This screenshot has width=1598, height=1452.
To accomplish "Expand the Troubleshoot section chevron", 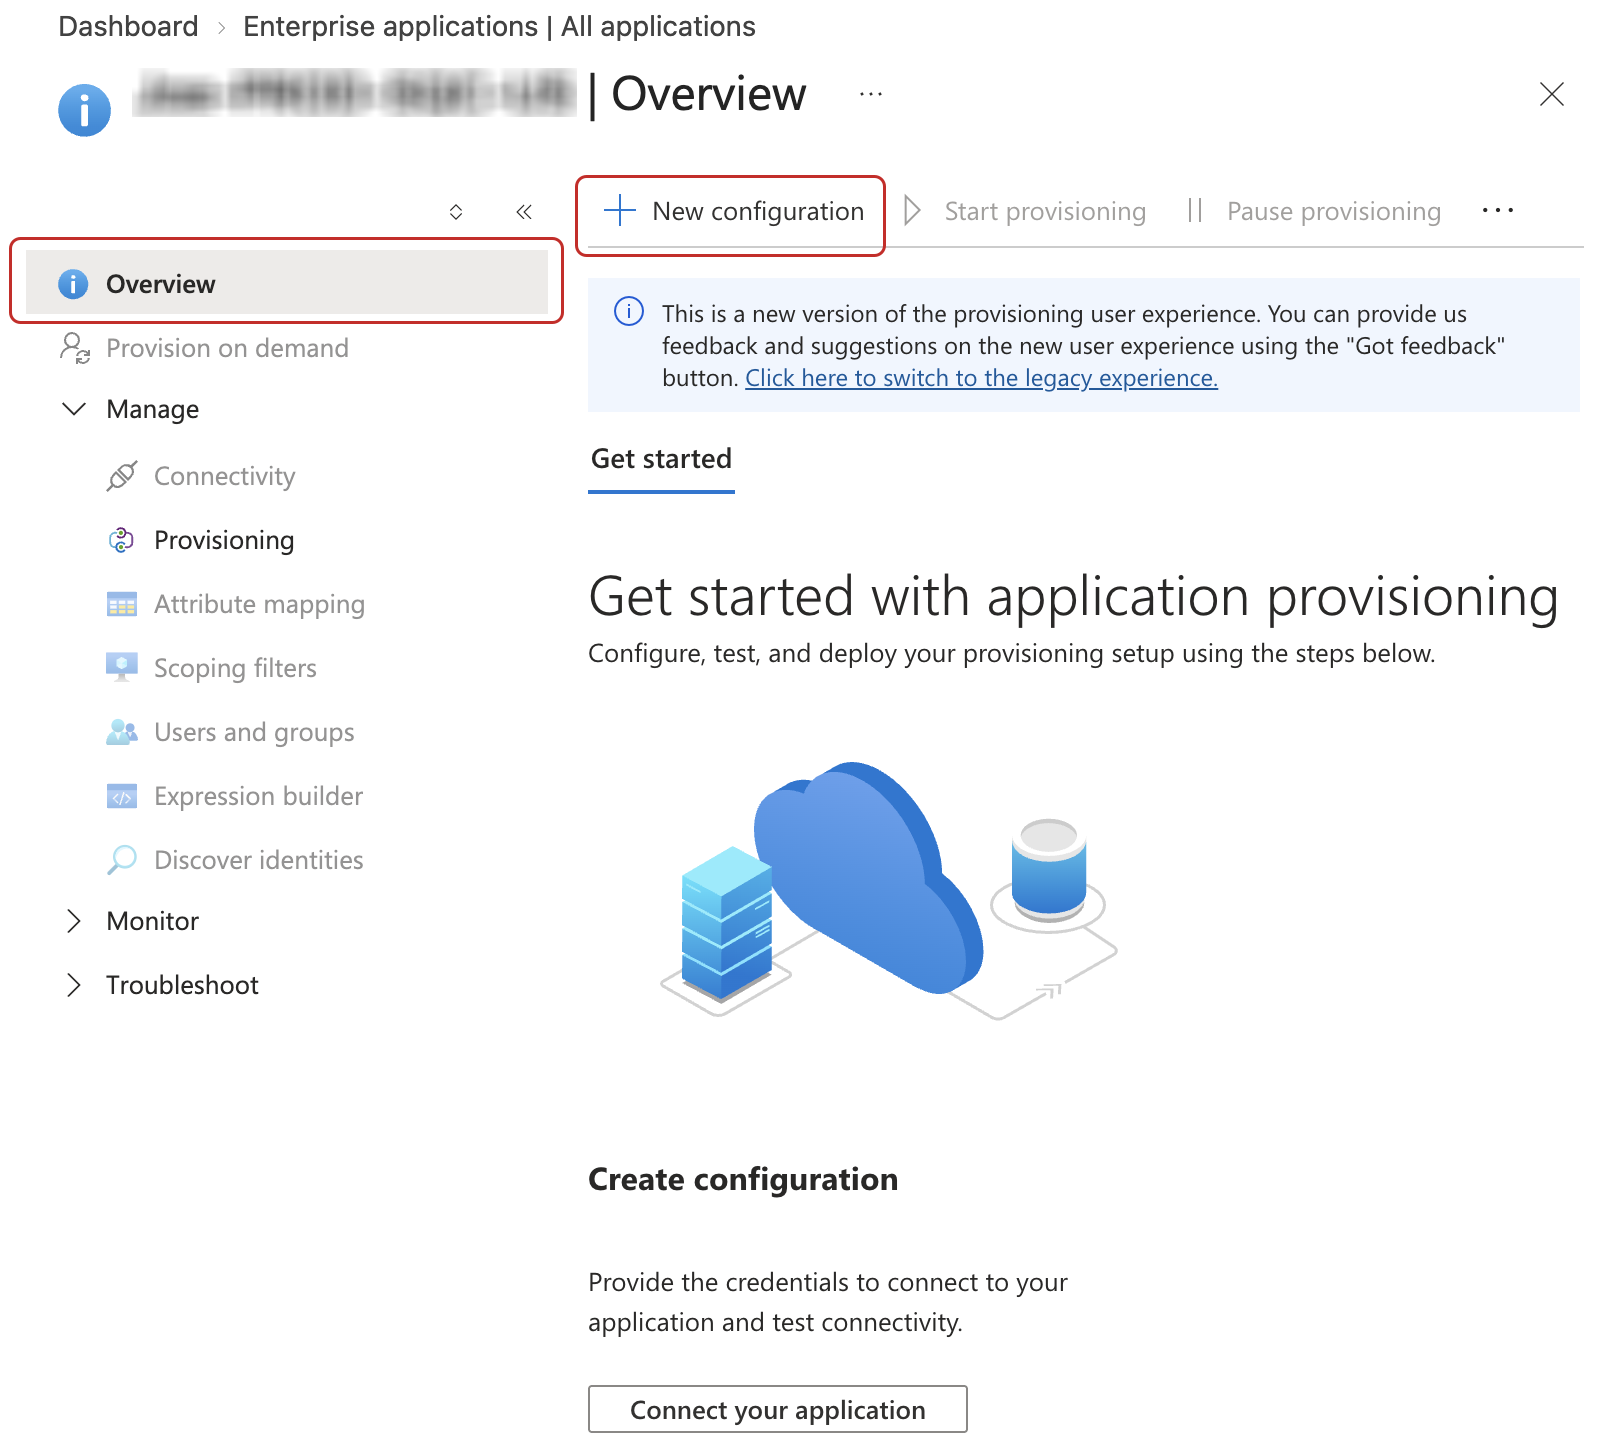I will coord(73,985).
